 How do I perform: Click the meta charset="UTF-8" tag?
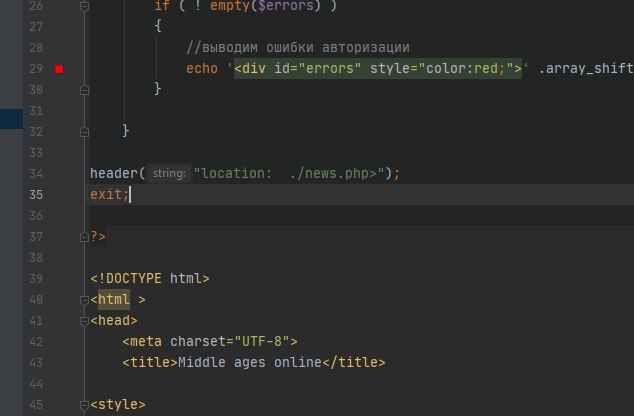(210, 342)
